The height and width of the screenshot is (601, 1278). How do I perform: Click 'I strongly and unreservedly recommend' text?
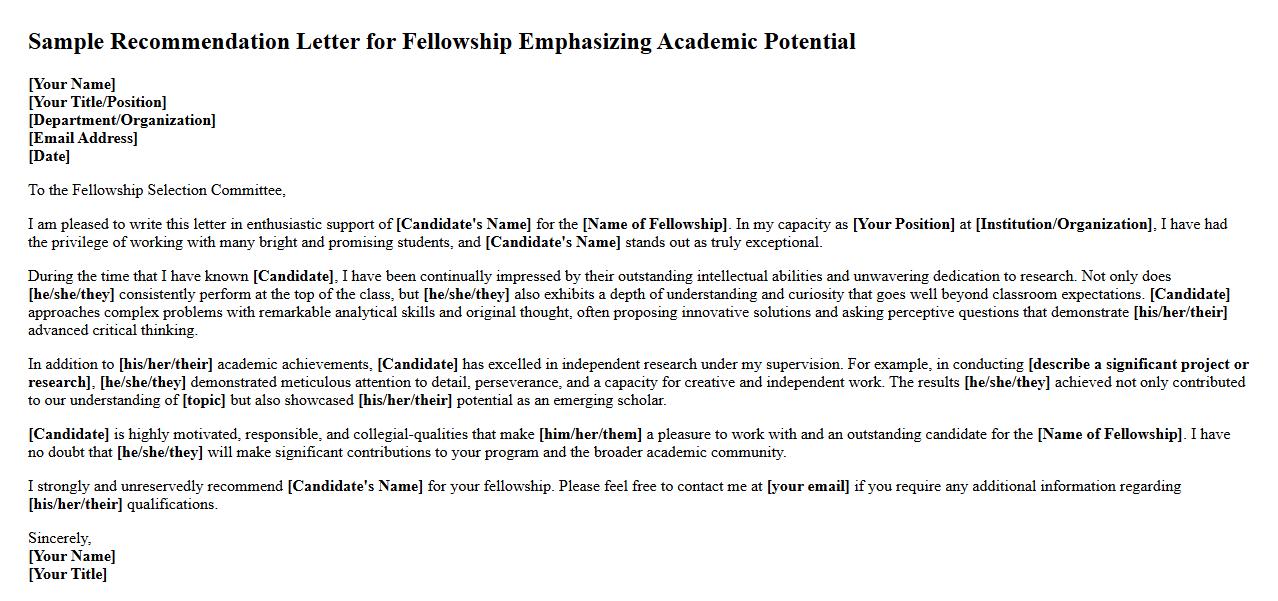156,486
